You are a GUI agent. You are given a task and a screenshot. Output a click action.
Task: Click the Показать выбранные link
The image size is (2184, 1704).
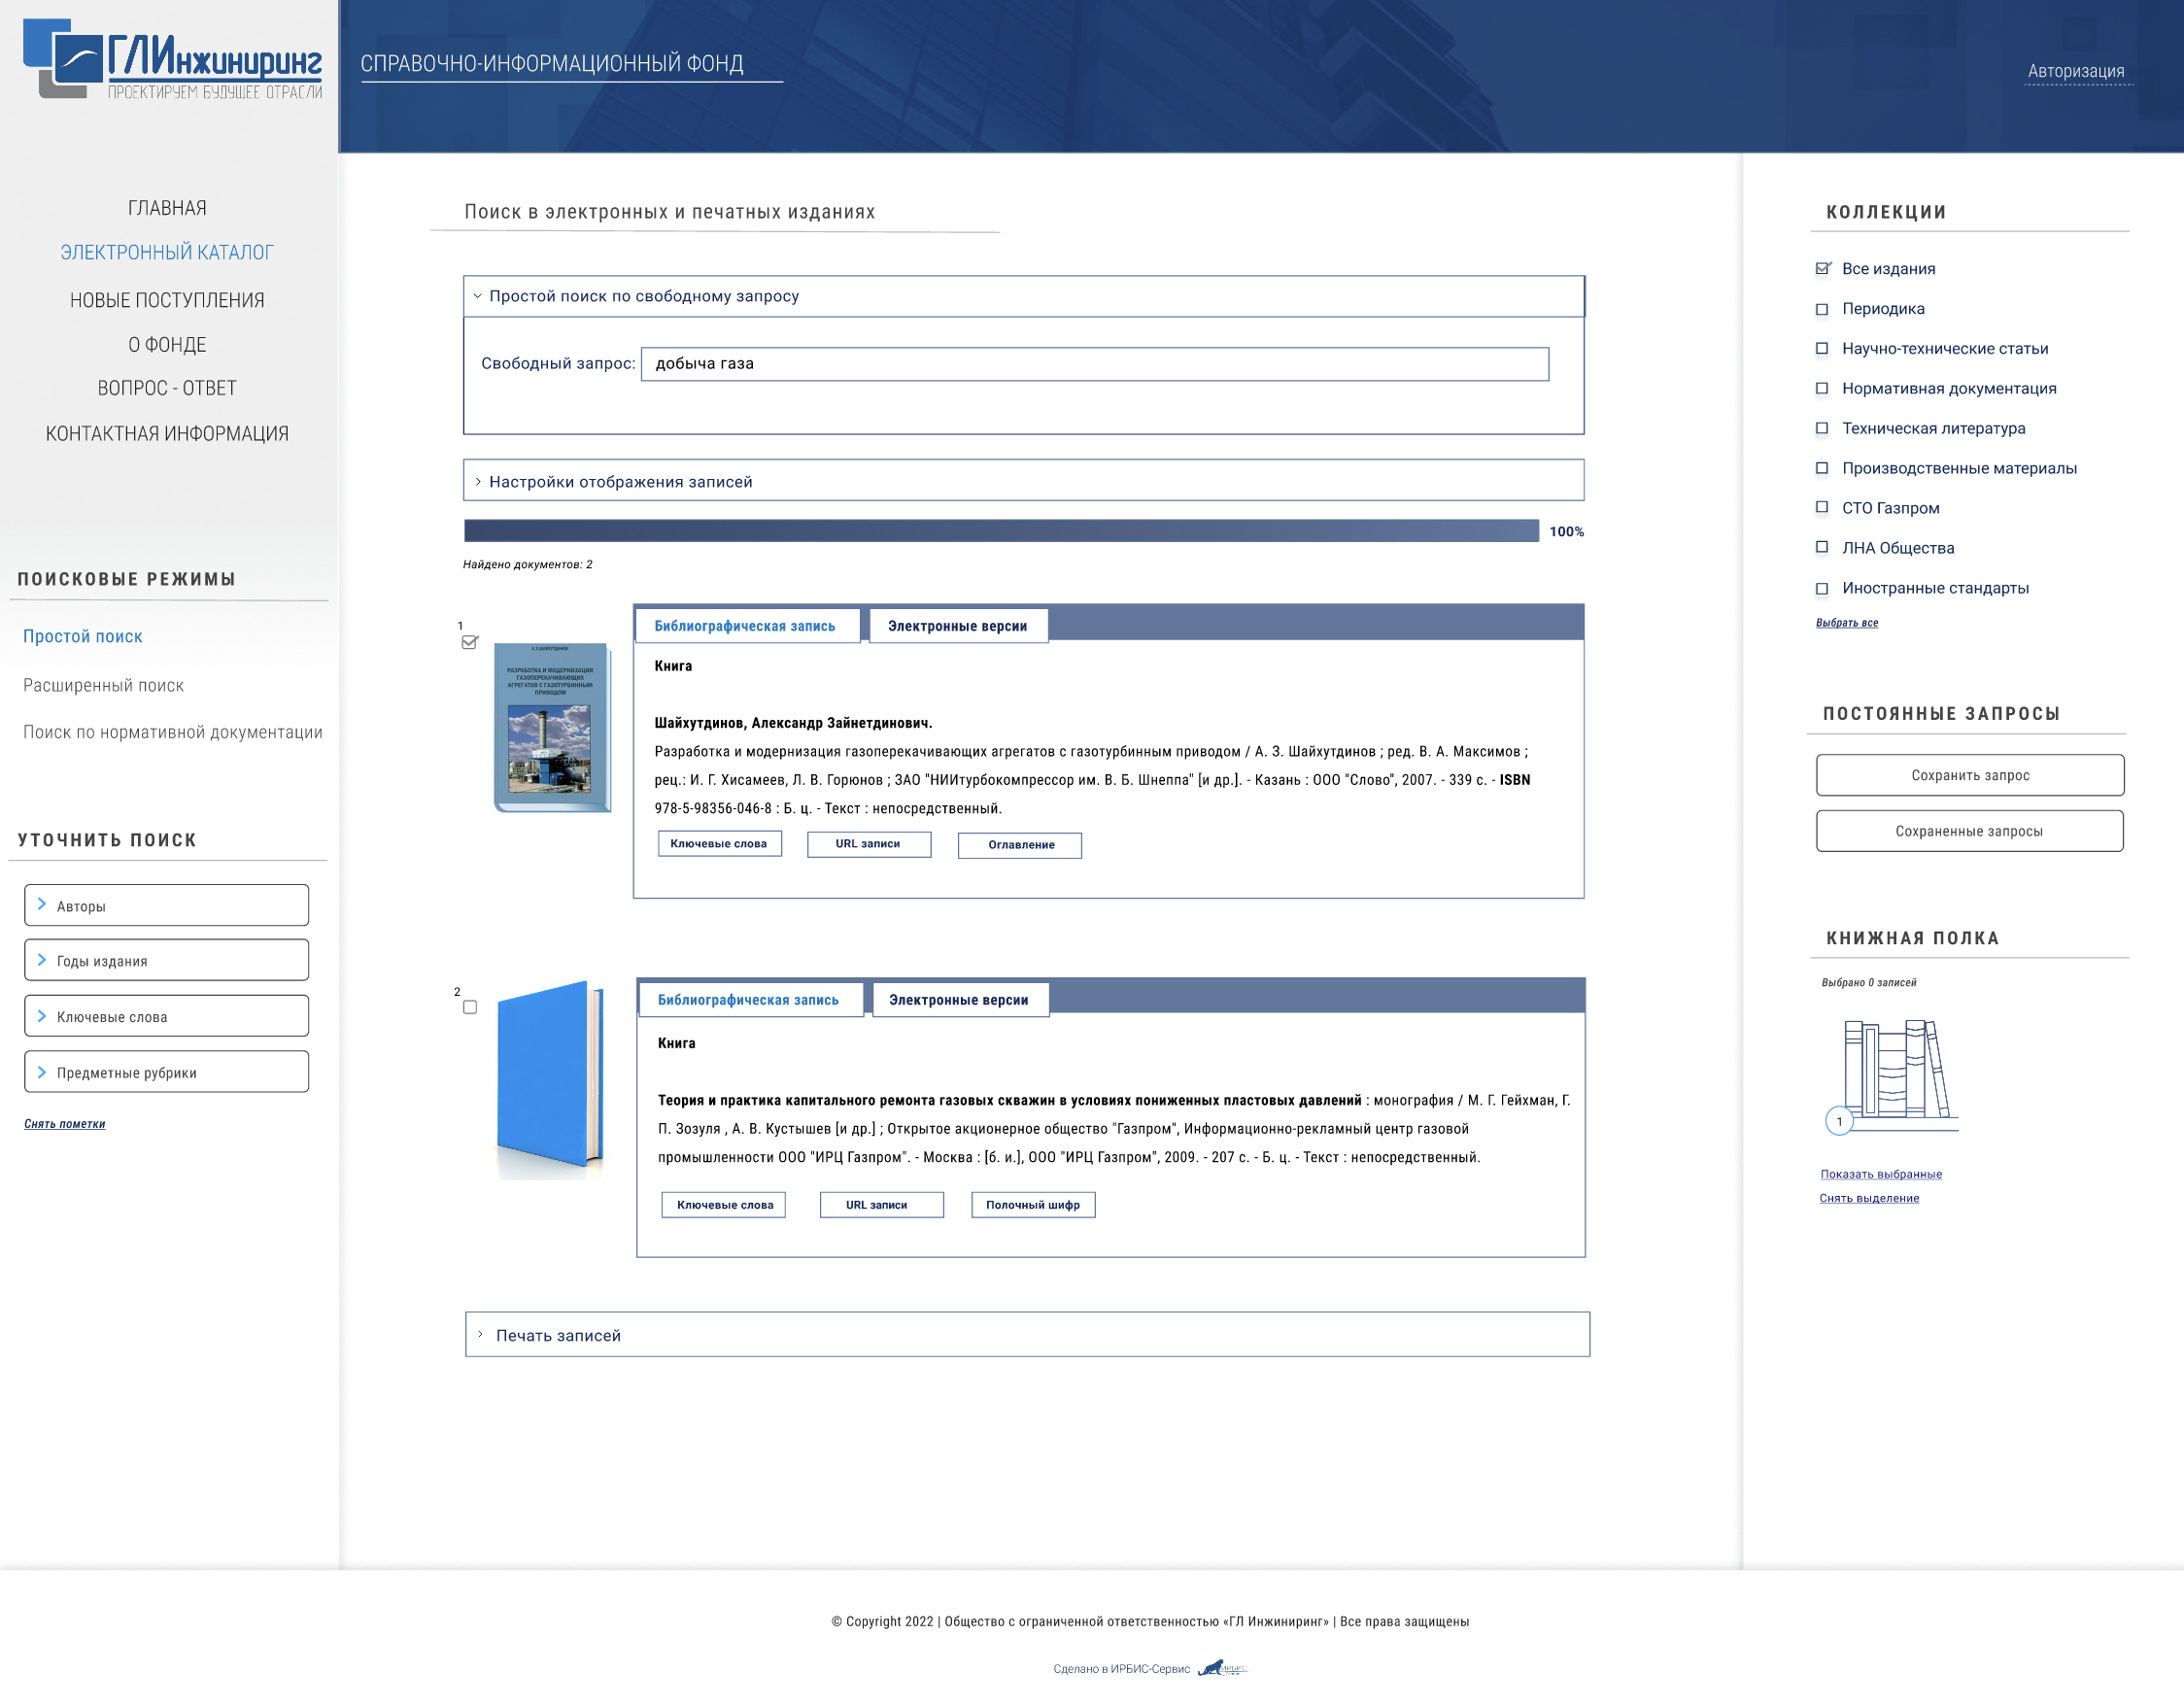coord(1880,1174)
